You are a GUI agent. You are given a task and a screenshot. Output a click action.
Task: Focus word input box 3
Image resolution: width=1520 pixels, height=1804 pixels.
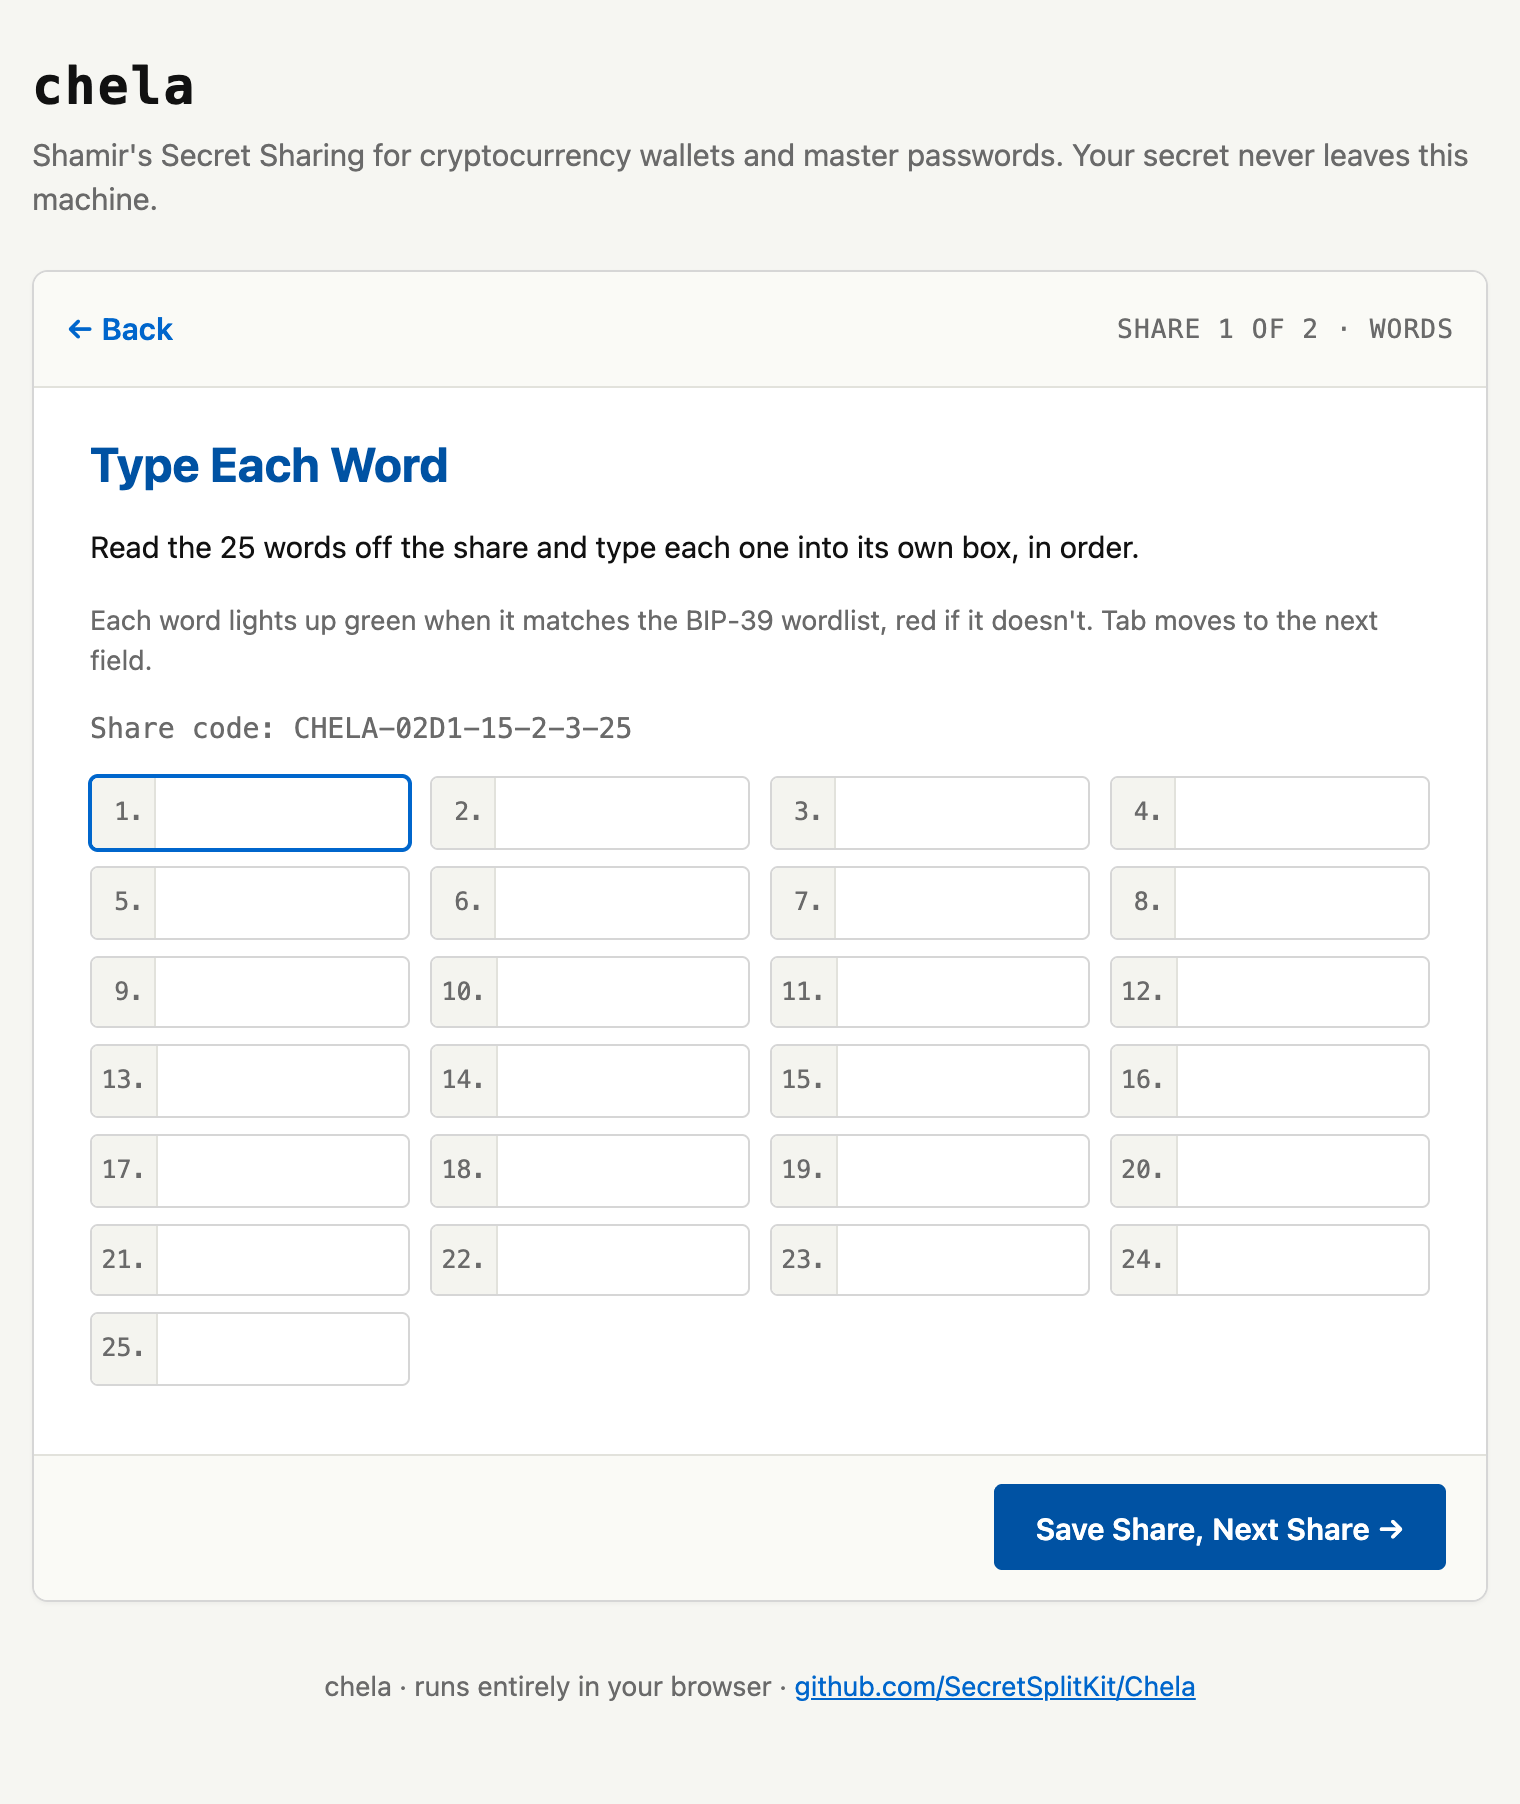[962, 813]
